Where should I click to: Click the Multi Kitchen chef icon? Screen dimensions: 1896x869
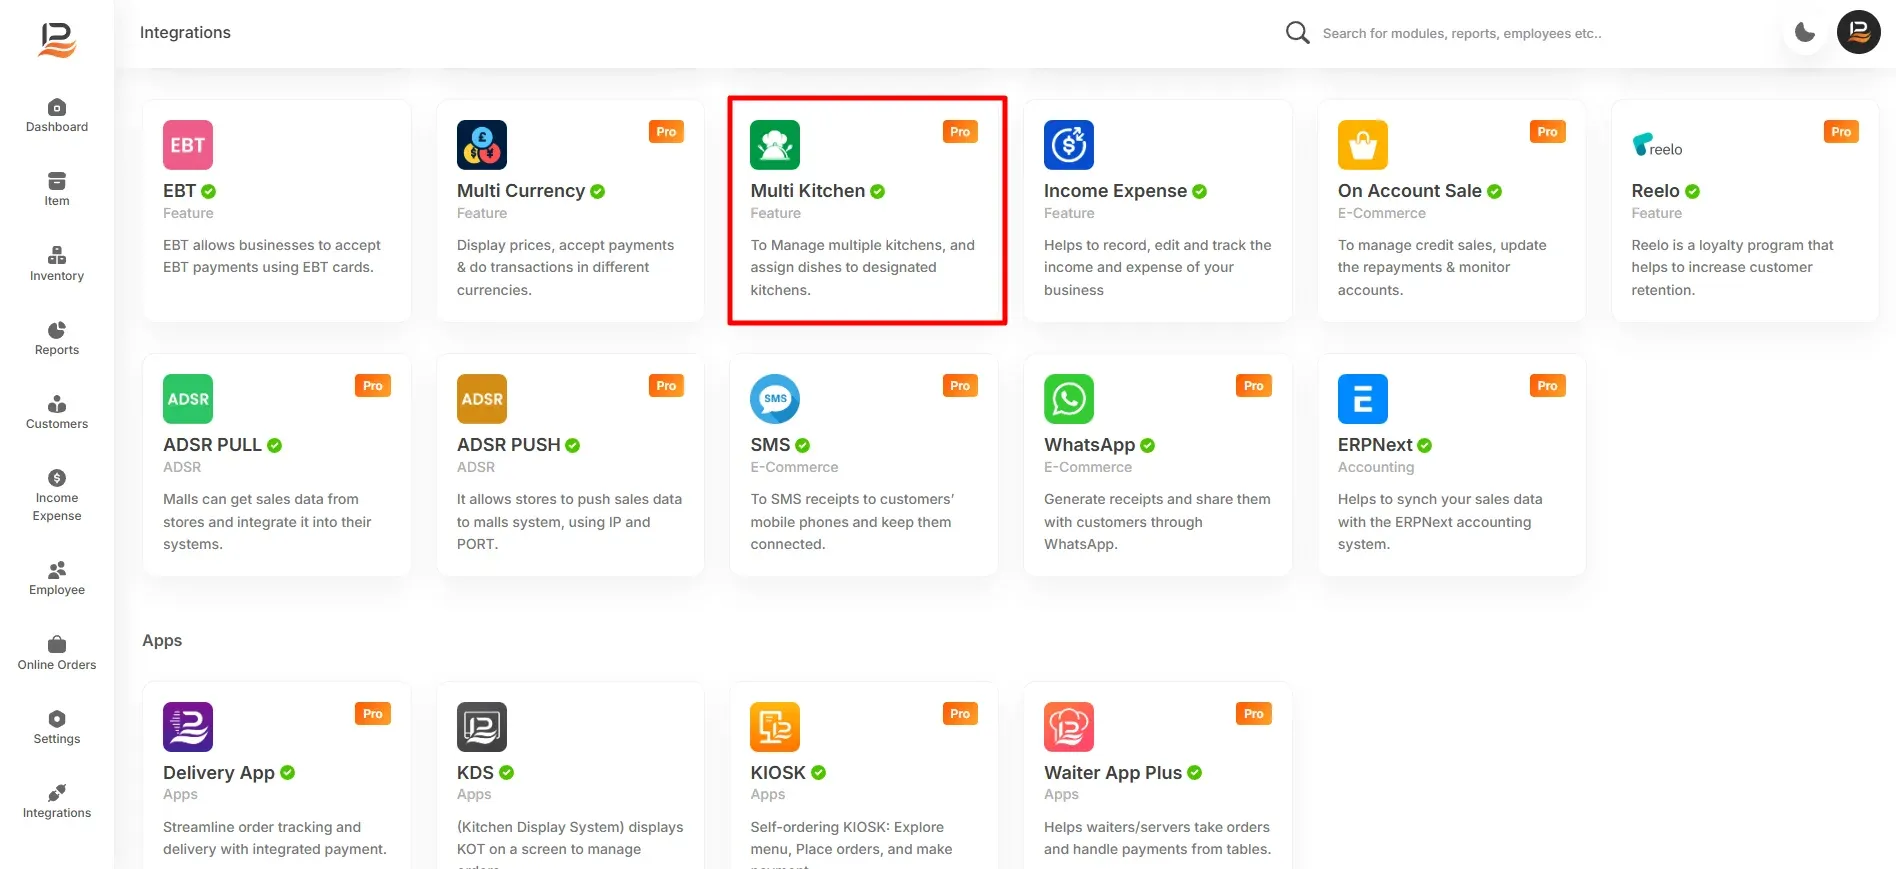coord(775,145)
